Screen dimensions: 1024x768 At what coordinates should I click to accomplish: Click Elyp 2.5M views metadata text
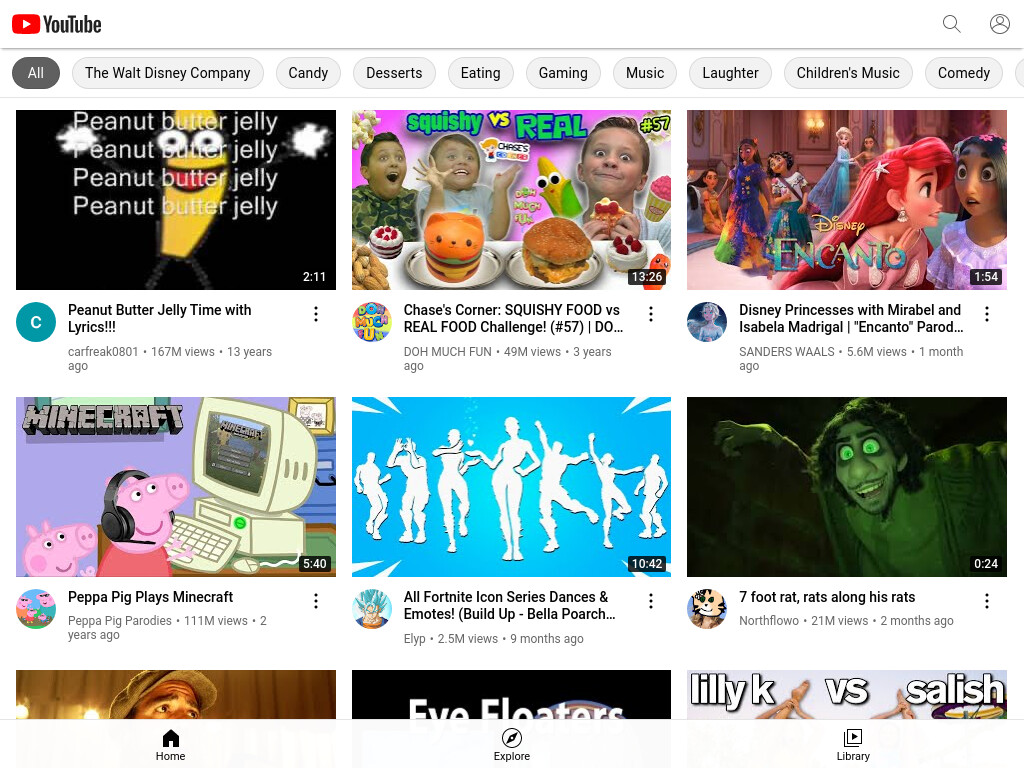[493, 639]
